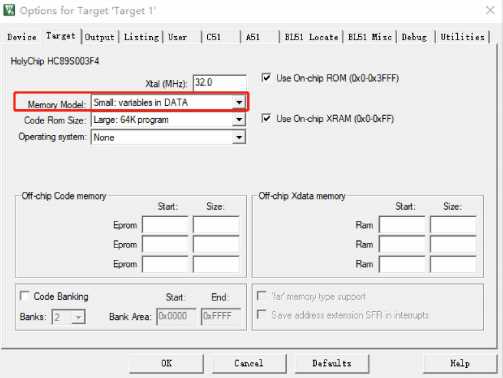Image resolution: width=503 pixels, height=378 pixels.
Task: Click second Eprom Size field
Action: [x=216, y=244]
